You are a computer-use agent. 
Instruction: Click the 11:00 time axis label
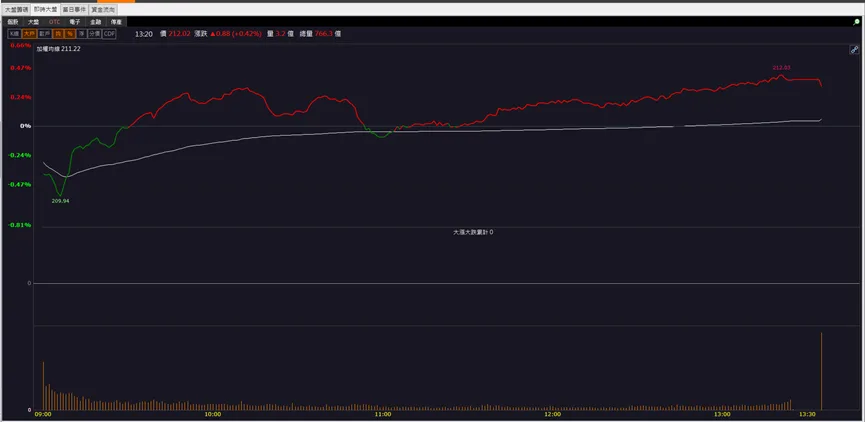383,414
